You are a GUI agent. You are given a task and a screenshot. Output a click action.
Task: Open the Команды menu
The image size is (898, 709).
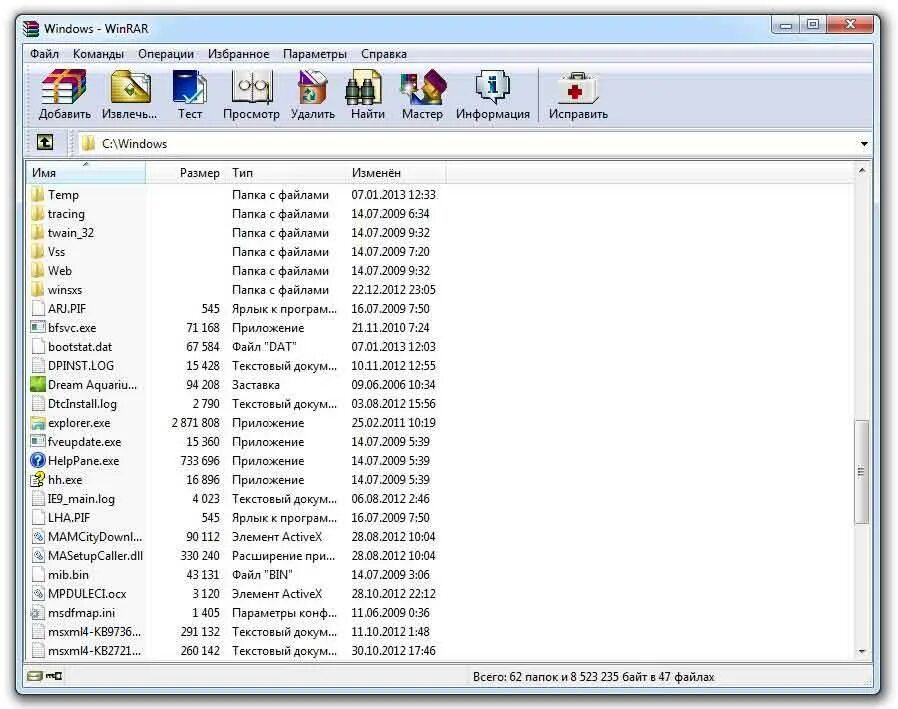pos(98,54)
